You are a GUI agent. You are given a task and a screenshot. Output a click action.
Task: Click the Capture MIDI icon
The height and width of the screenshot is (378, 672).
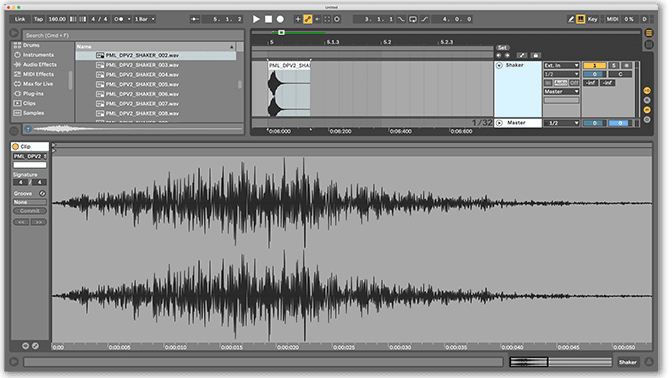[327, 19]
